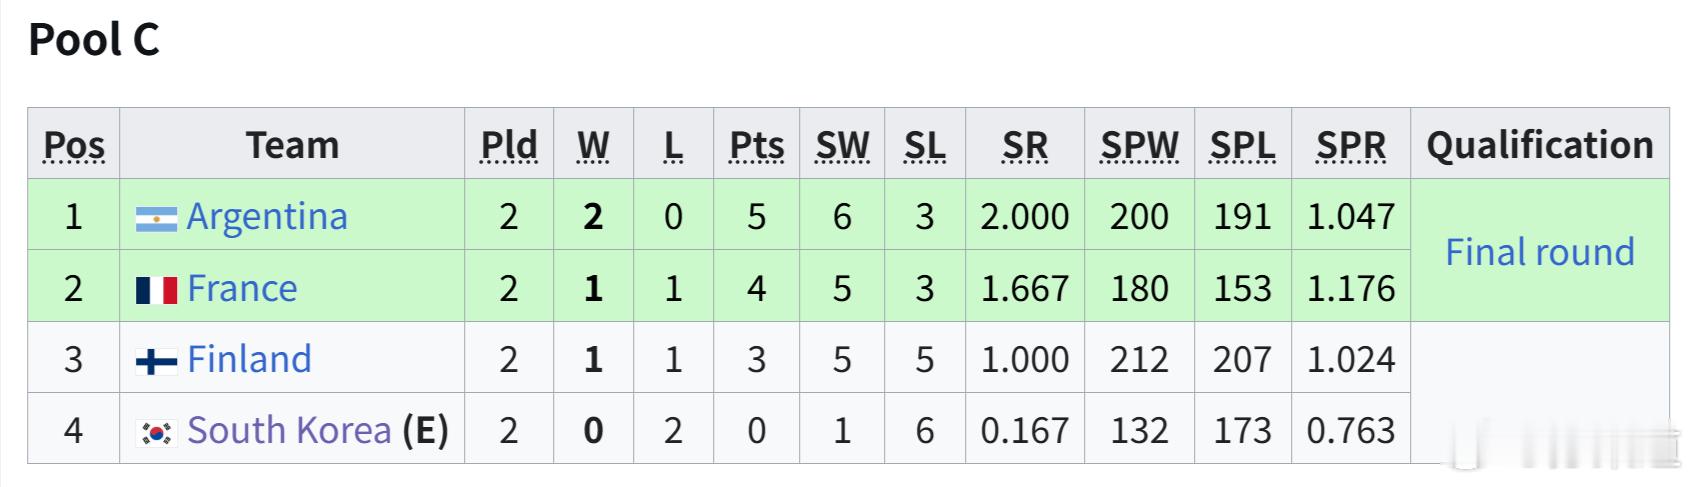Open the France team link
Image resolution: width=1695 pixels, height=487 pixels.
coord(242,288)
